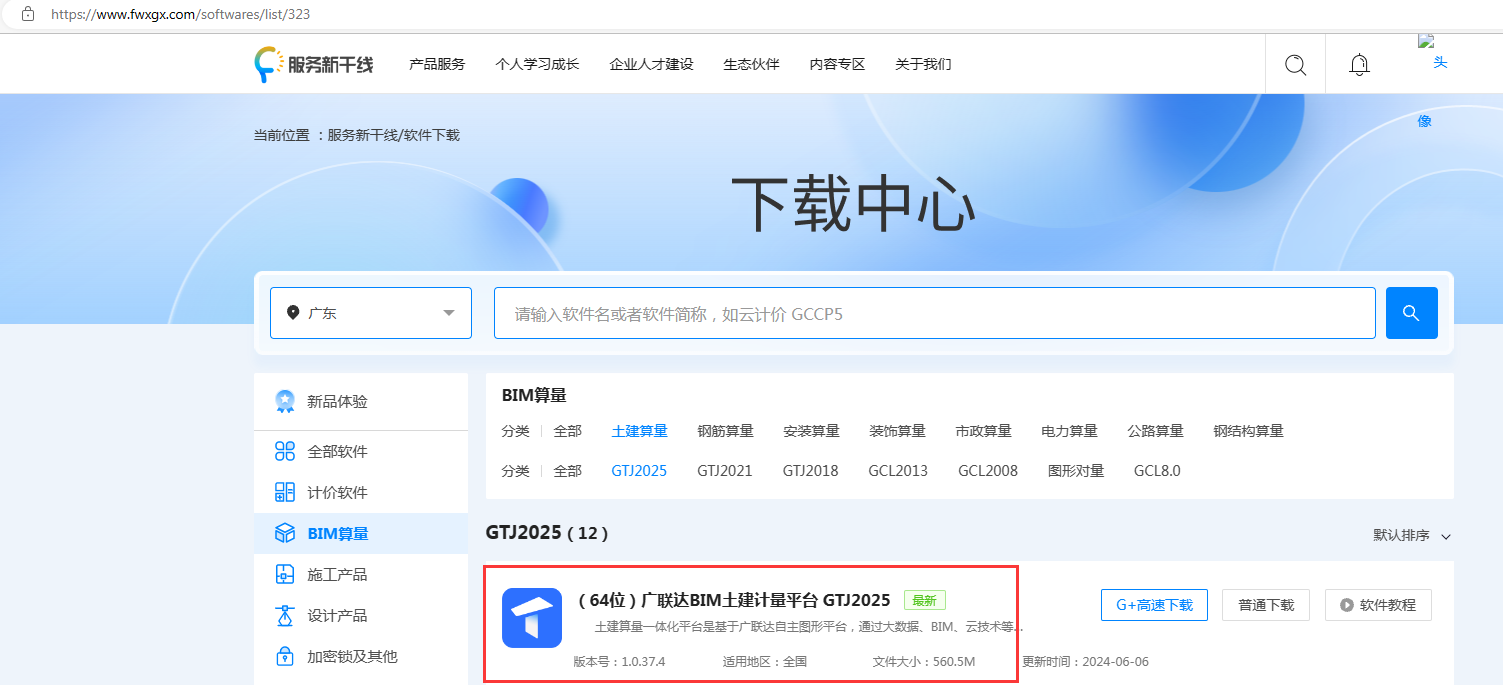The image size is (1503, 685).
Task: Open 设计产品 in sidebar
Action: [361, 616]
